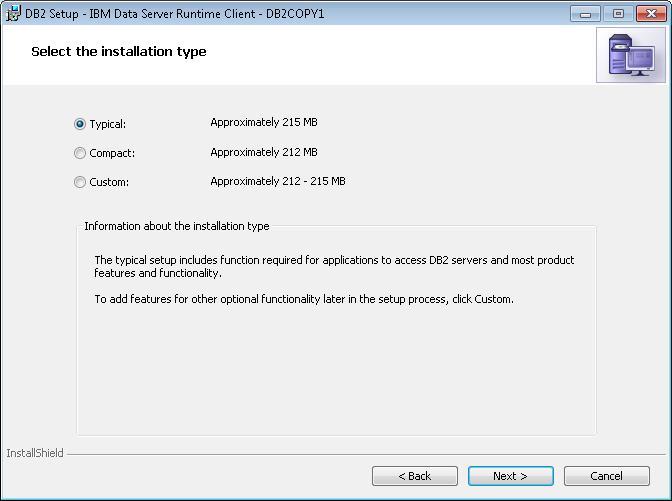Click 'Information about the installation type' label
Viewport: 672px width, 501px height.
(x=177, y=226)
